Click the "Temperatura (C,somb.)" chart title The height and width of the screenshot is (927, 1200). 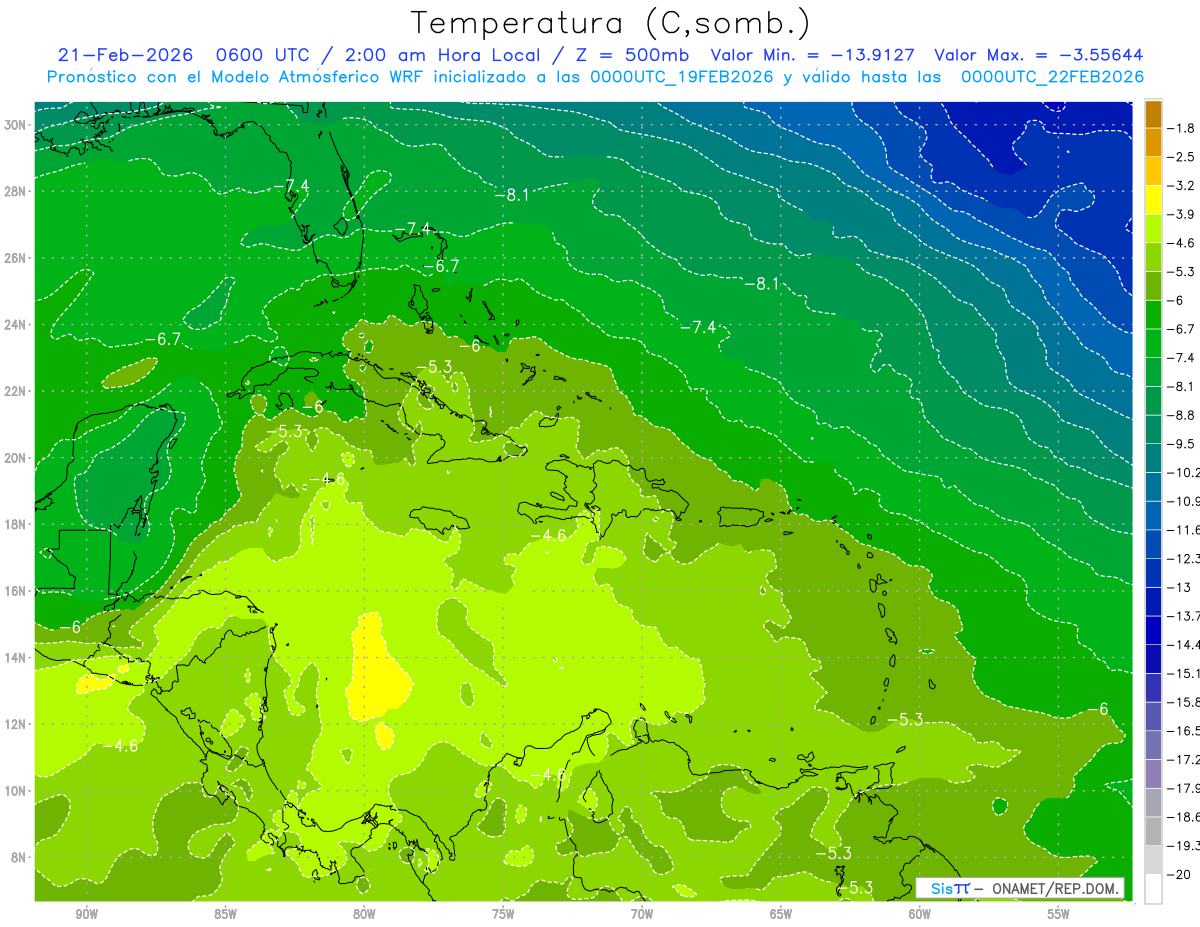(611, 23)
